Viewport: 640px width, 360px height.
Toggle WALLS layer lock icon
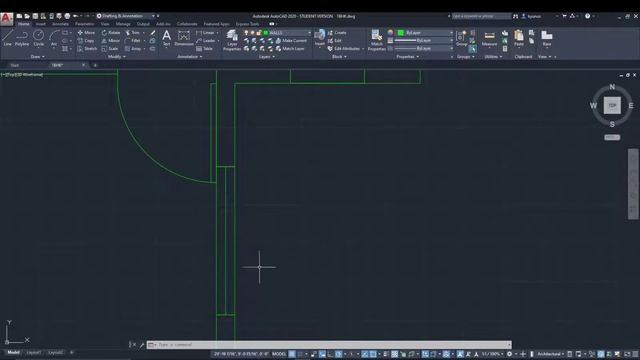(259, 33)
